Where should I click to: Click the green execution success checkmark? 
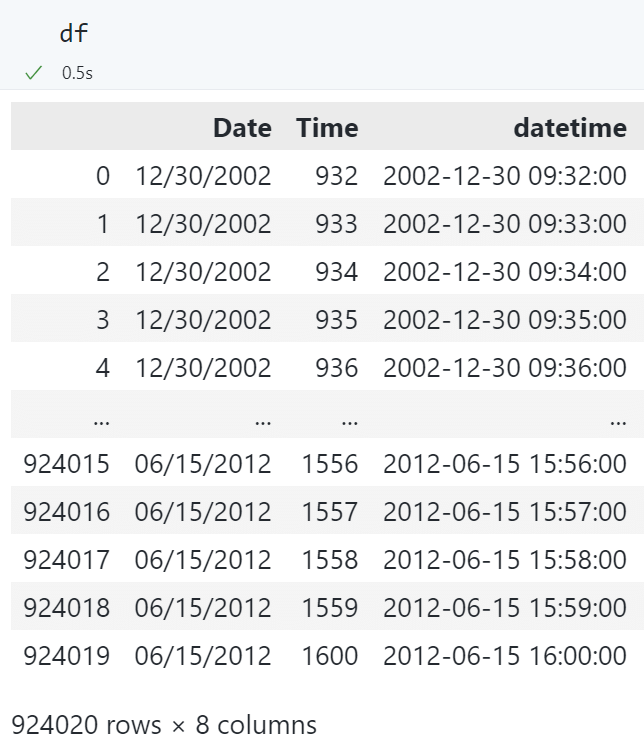coord(35,73)
